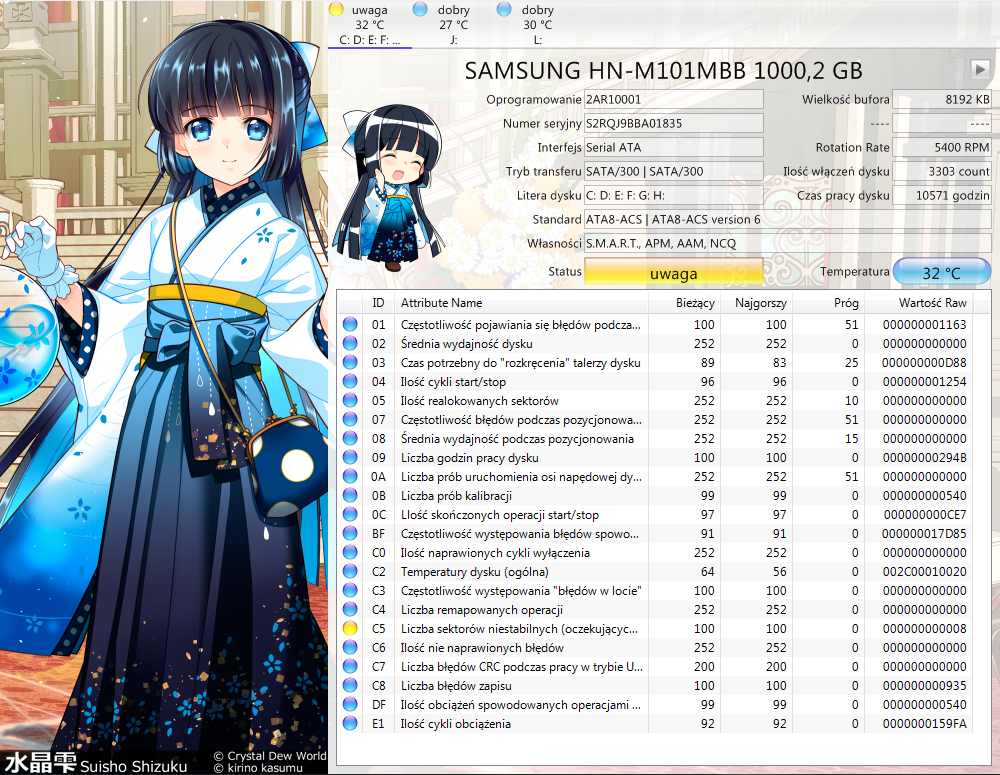Click the status circle of attribute 09
The height and width of the screenshot is (775, 1000).
click(x=350, y=457)
